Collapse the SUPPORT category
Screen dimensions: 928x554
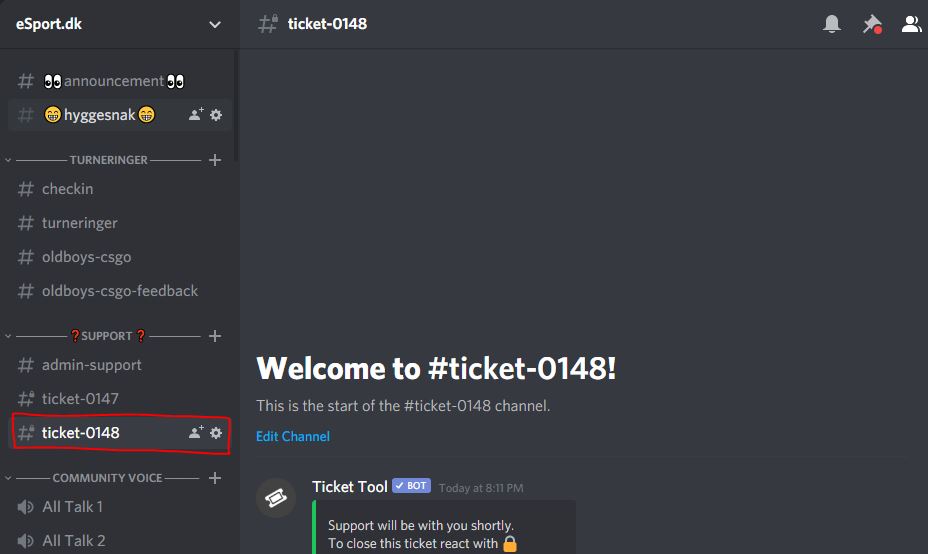107,336
